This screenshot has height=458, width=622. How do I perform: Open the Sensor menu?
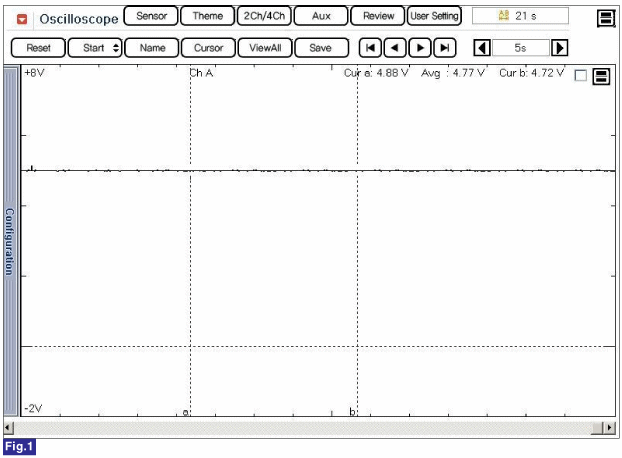point(151,16)
